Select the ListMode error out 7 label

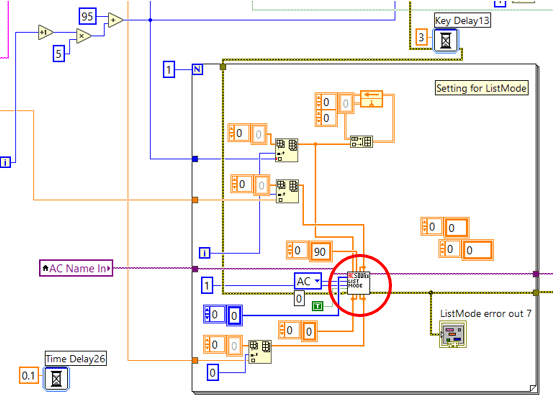coord(485,313)
